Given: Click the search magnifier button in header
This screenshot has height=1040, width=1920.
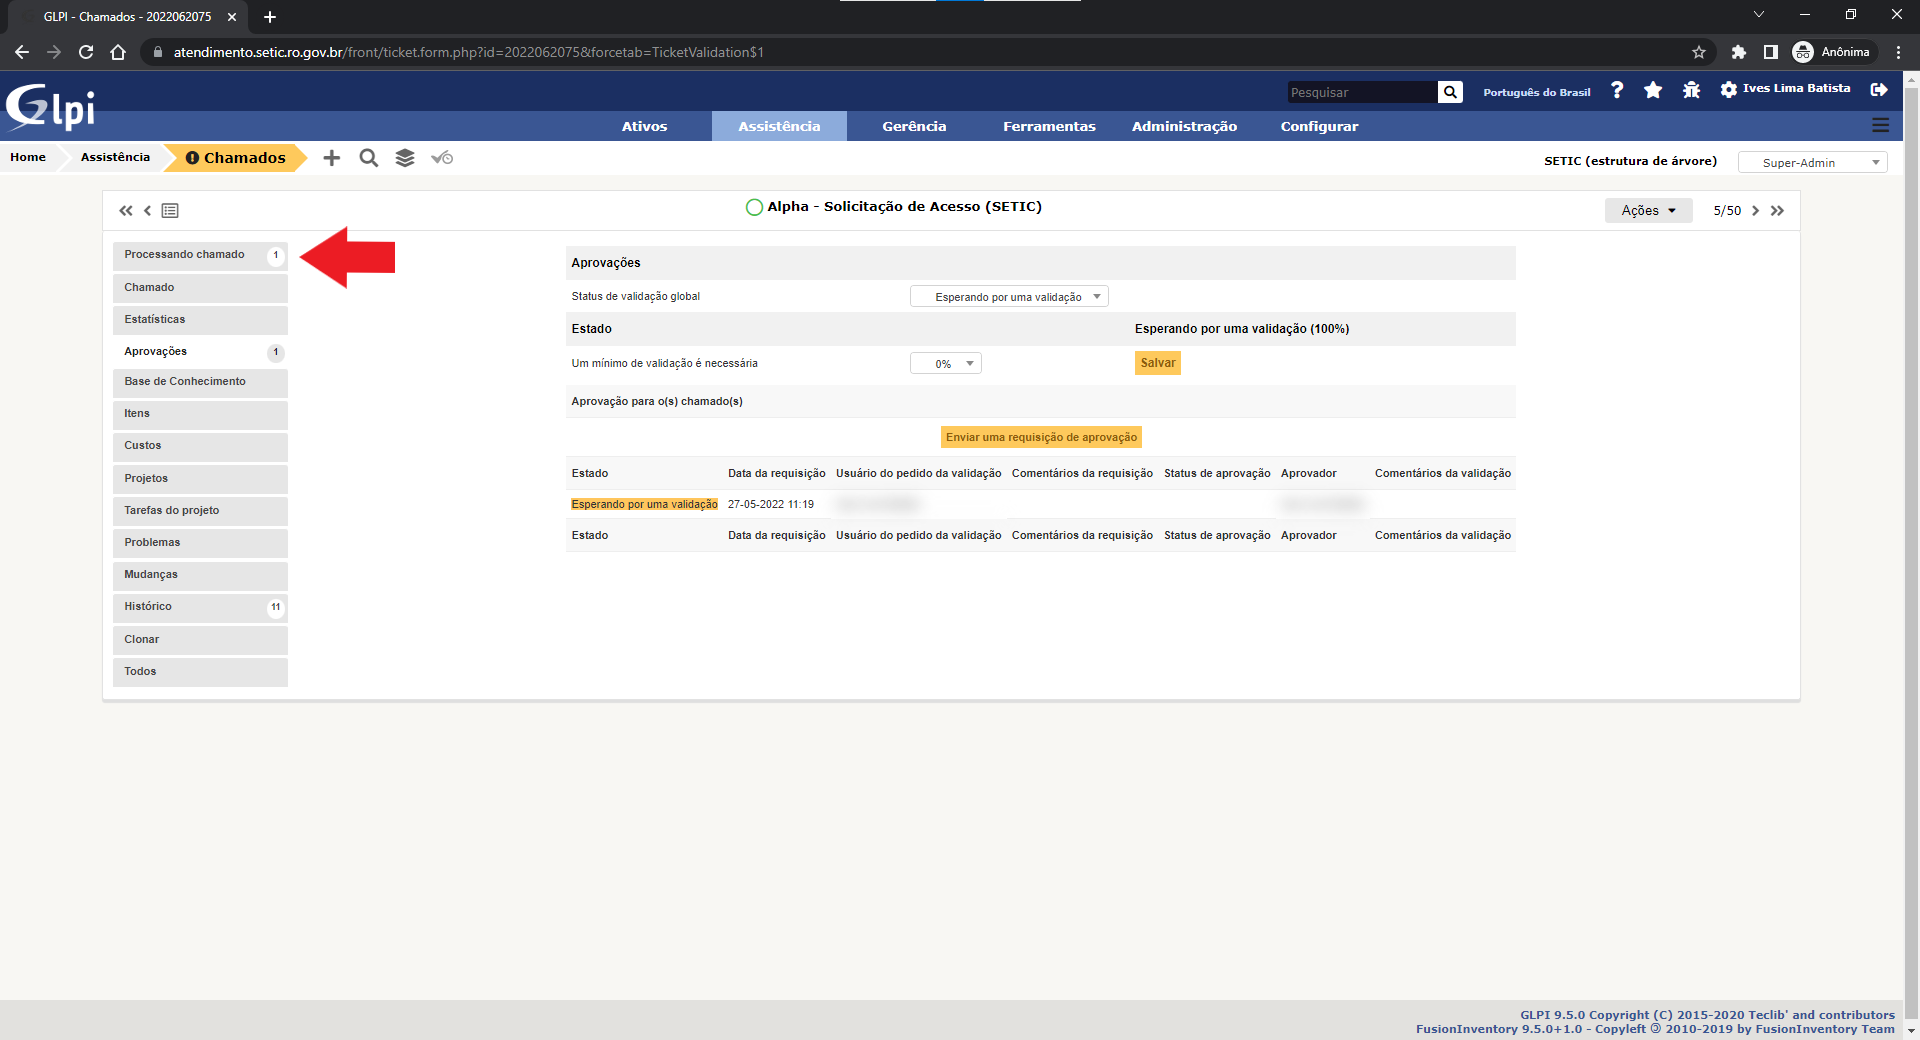Looking at the screenshot, I should click(x=1450, y=92).
